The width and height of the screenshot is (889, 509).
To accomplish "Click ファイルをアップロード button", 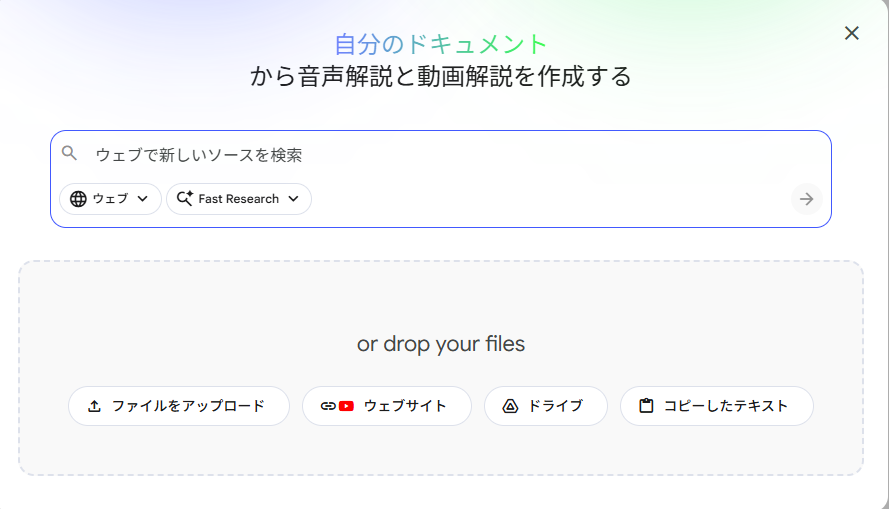I will (x=179, y=406).
